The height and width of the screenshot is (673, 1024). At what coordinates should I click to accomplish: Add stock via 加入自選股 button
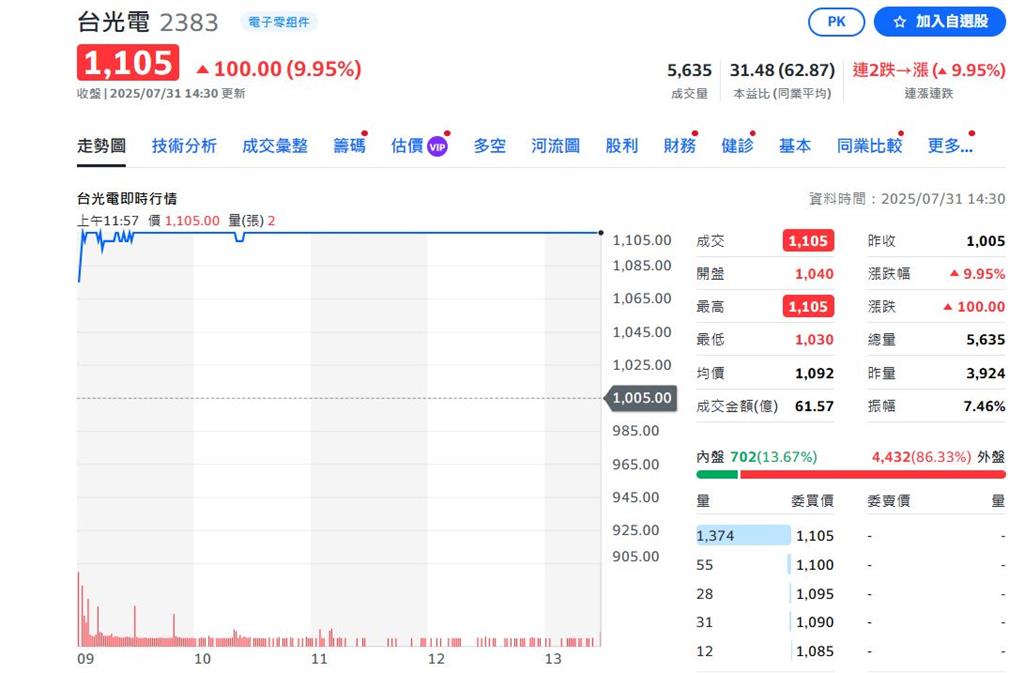(940, 22)
